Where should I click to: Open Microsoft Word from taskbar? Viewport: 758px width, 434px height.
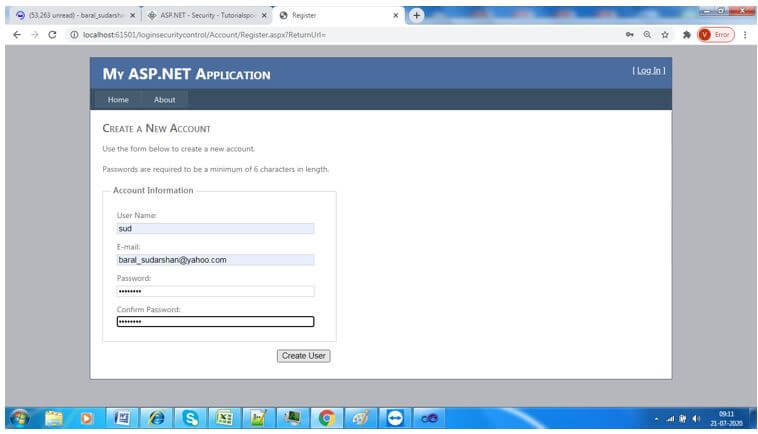122,418
